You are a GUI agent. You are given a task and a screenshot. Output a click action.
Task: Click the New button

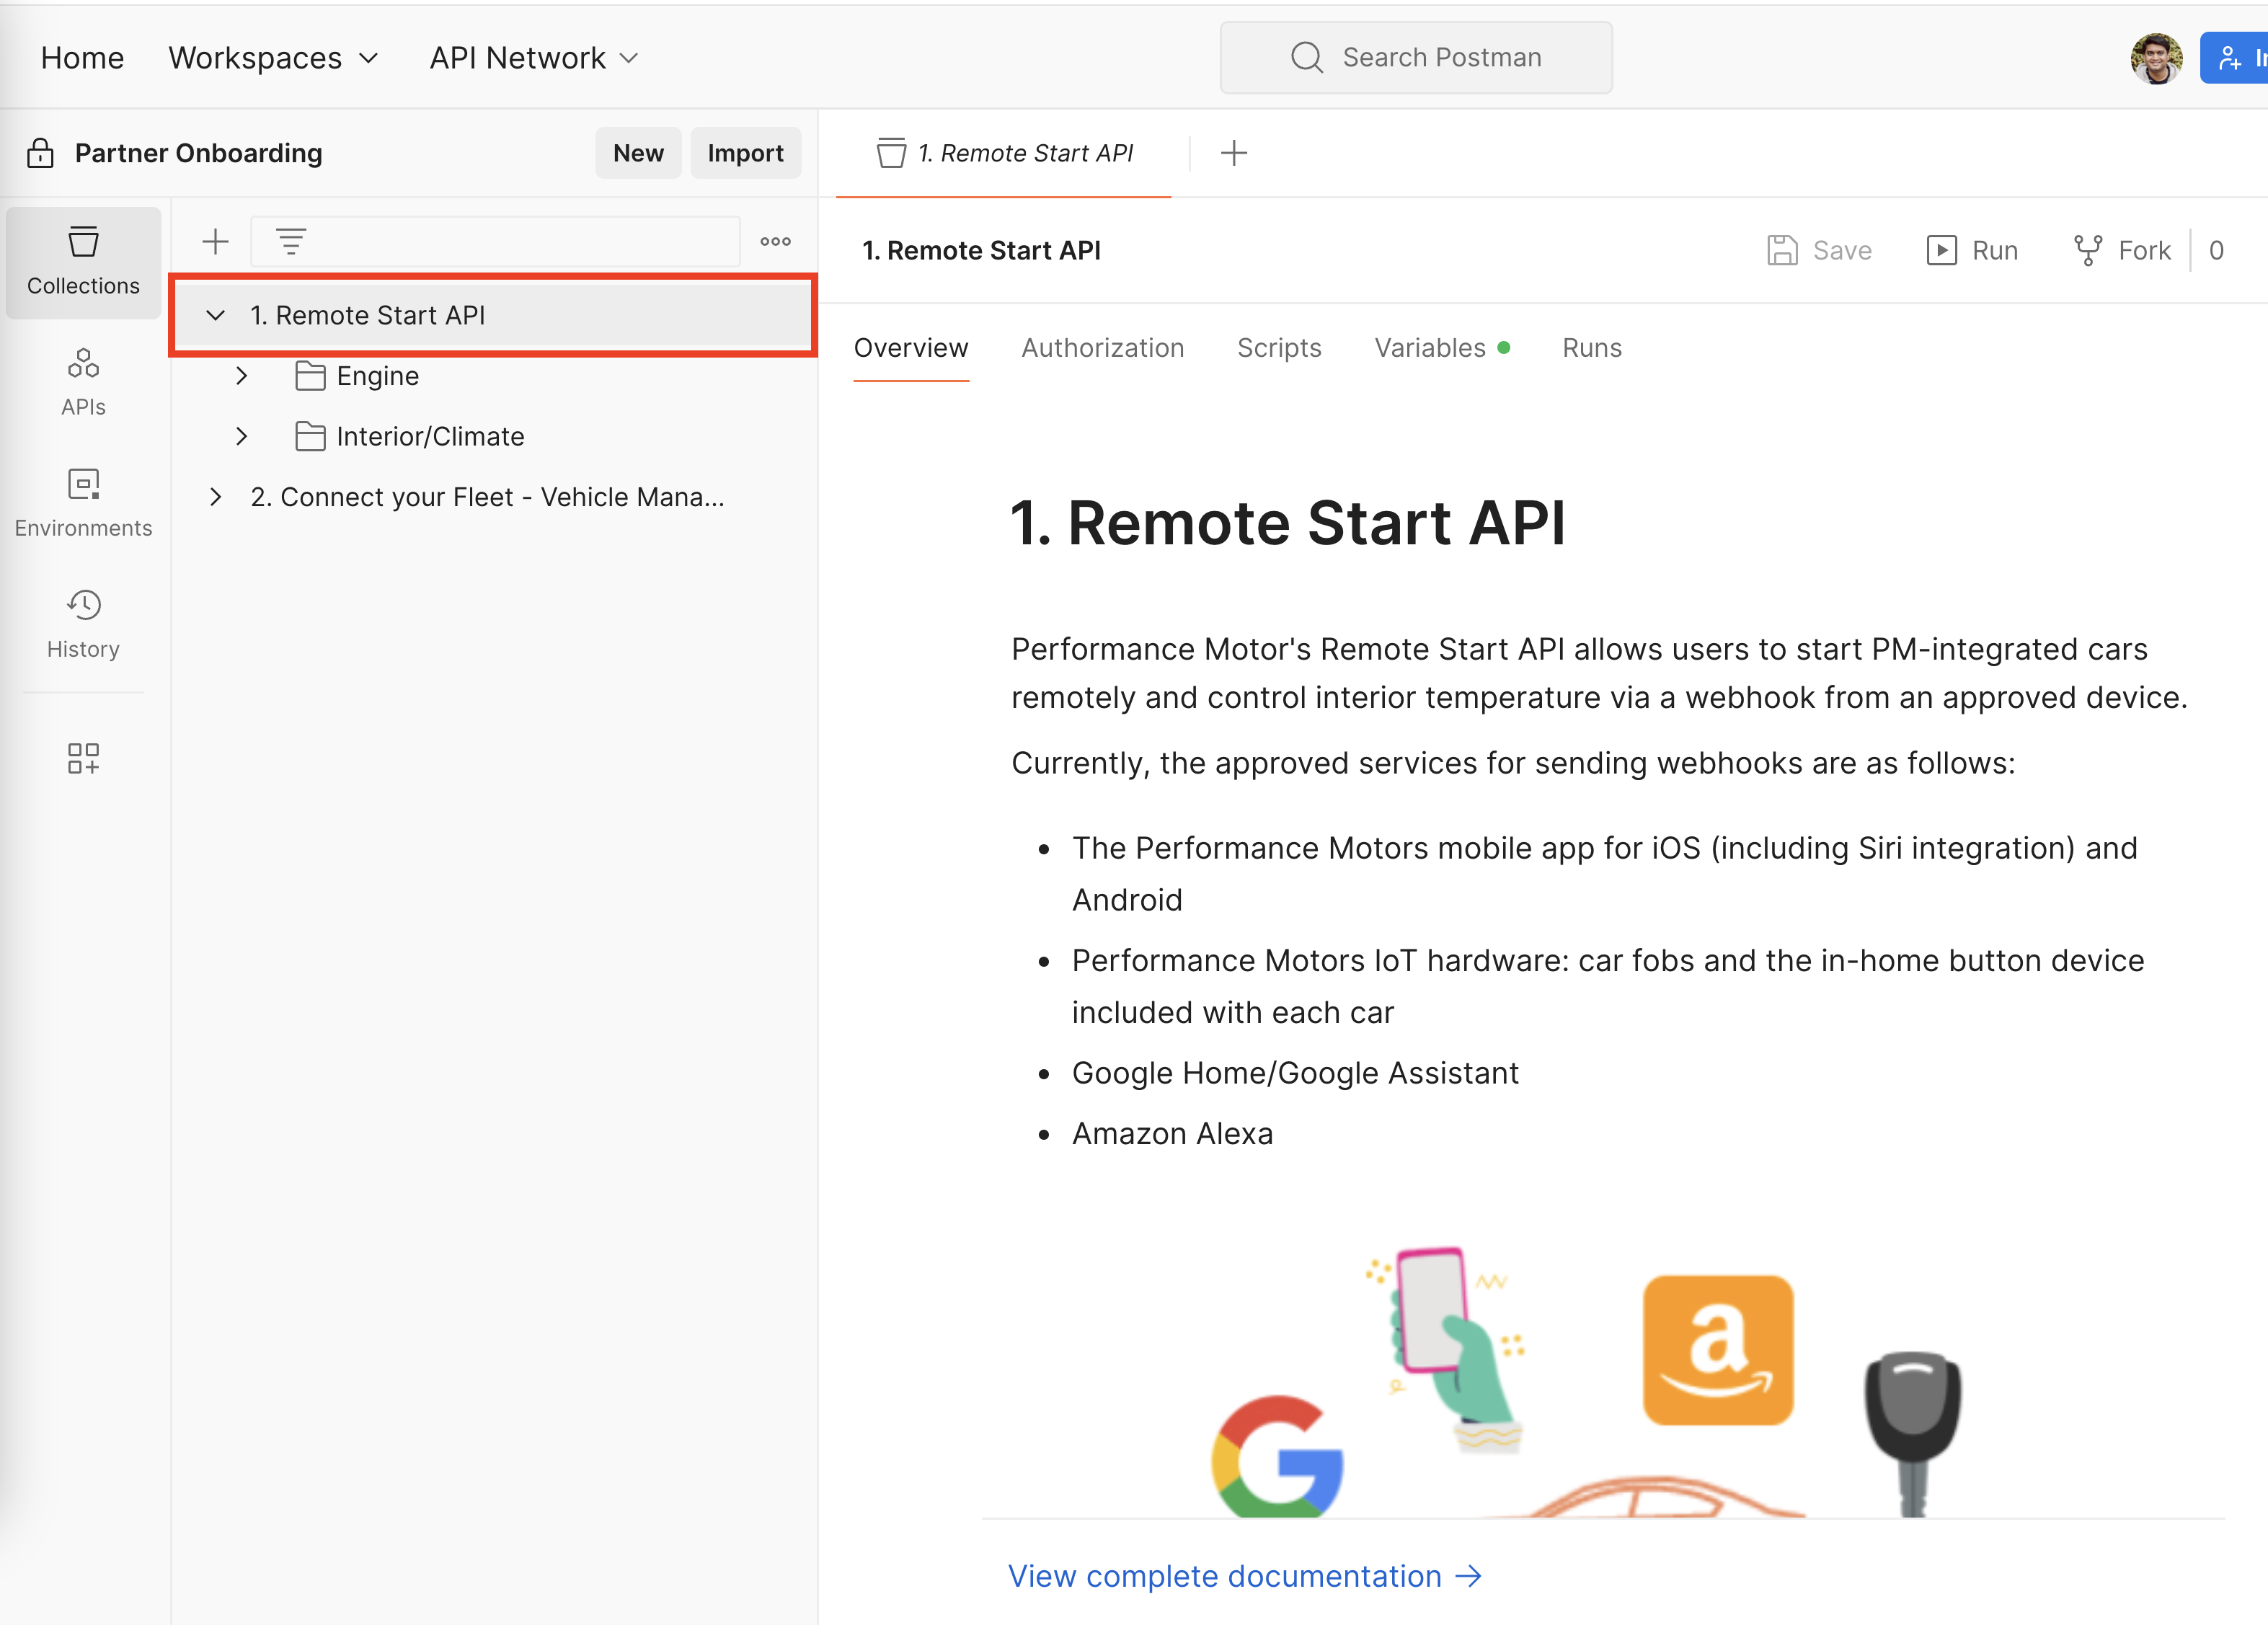click(x=638, y=153)
